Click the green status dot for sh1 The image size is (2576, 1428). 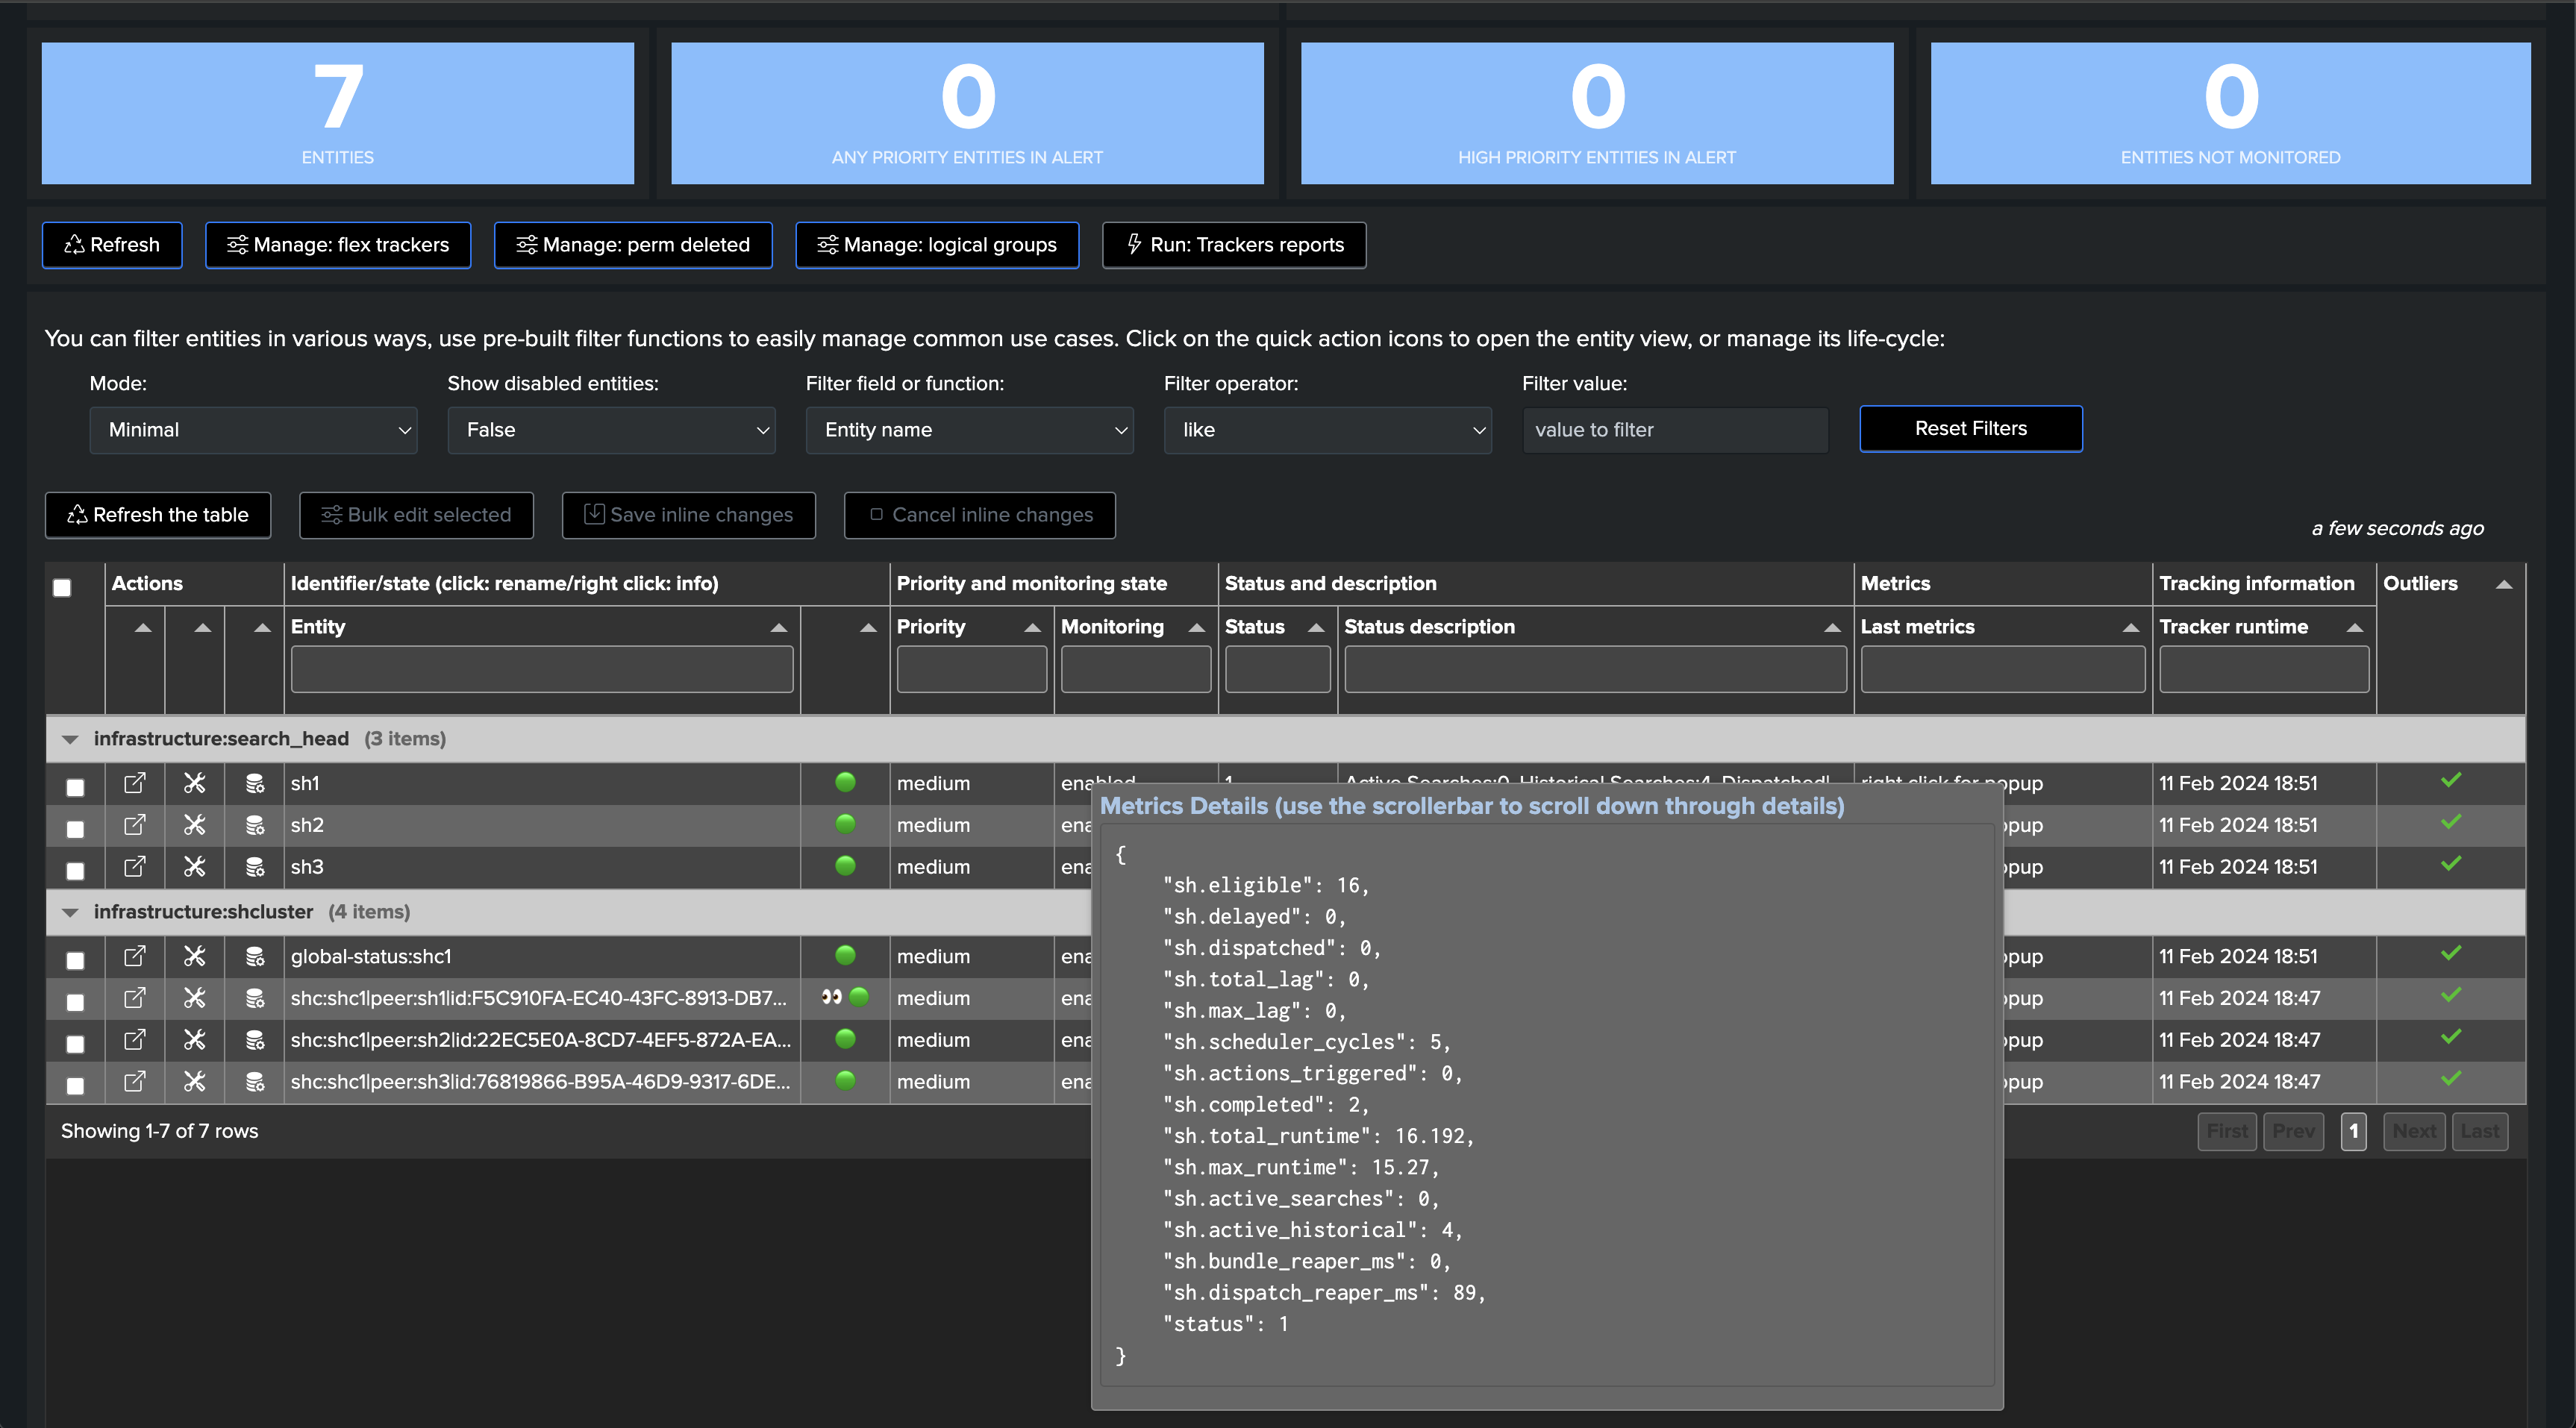point(845,782)
